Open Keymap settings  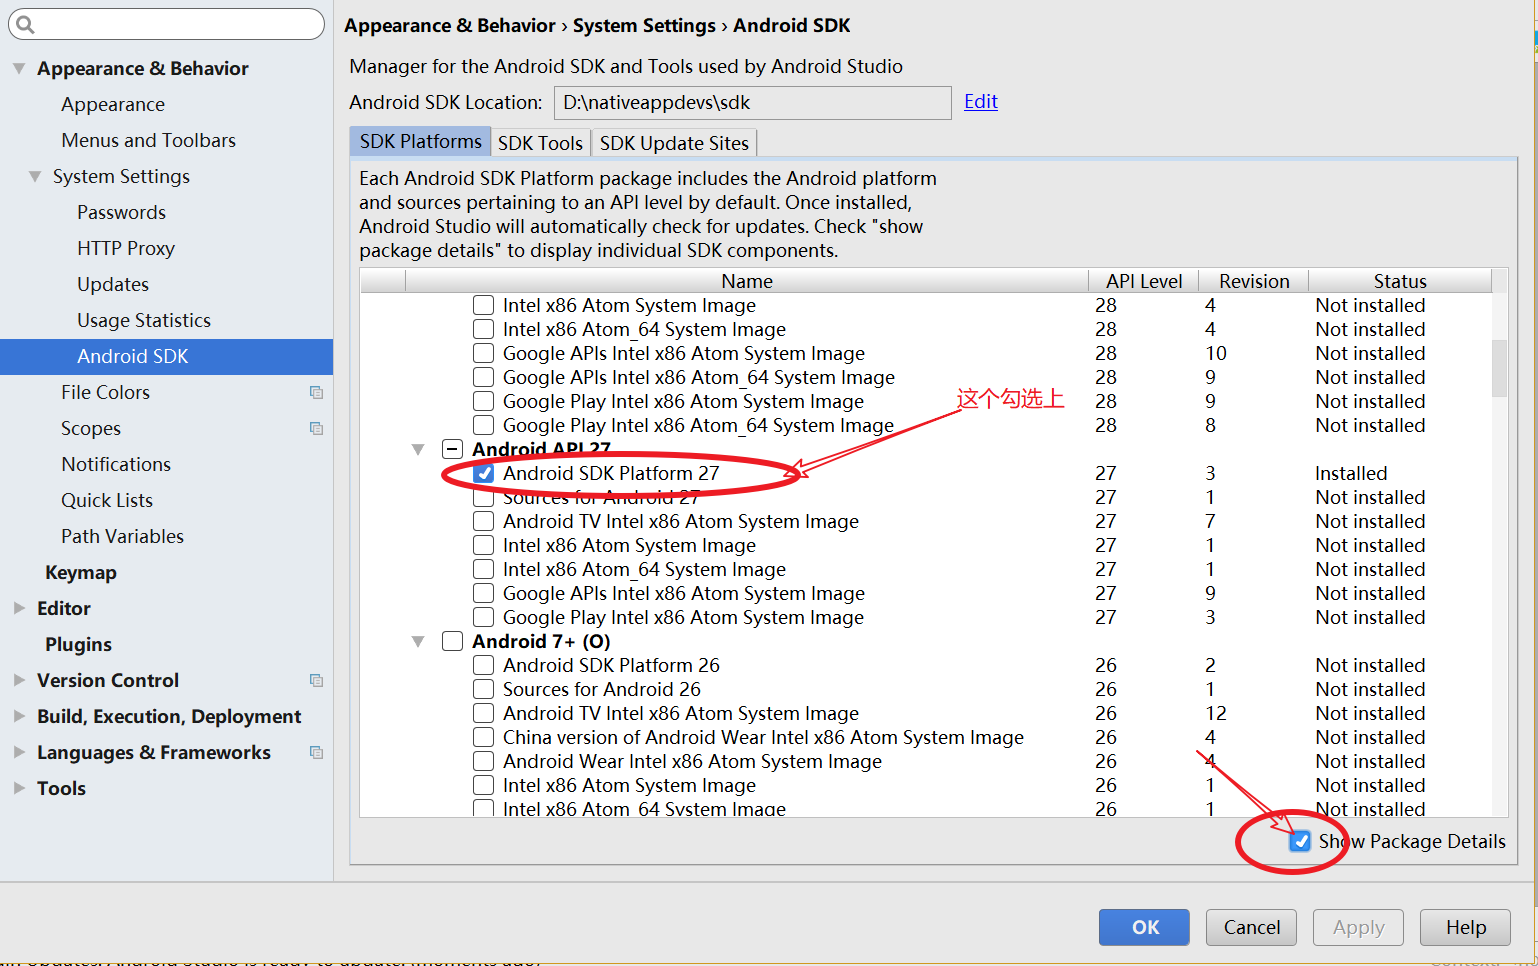pyautogui.click(x=81, y=572)
